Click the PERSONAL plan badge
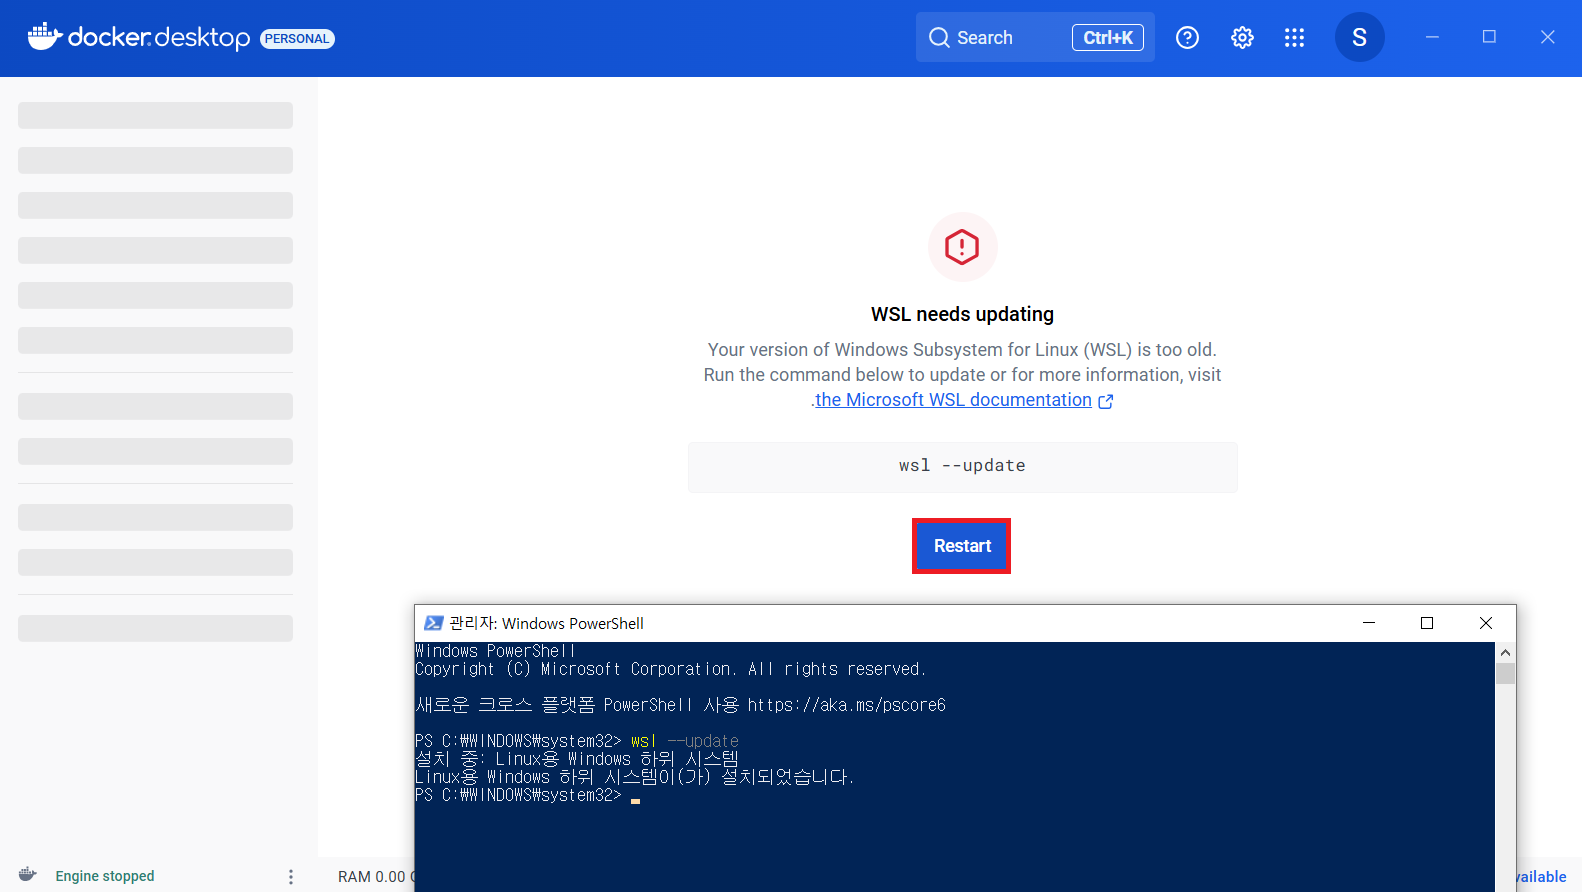Screen dimensions: 1582x892 (x=297, y=39)
